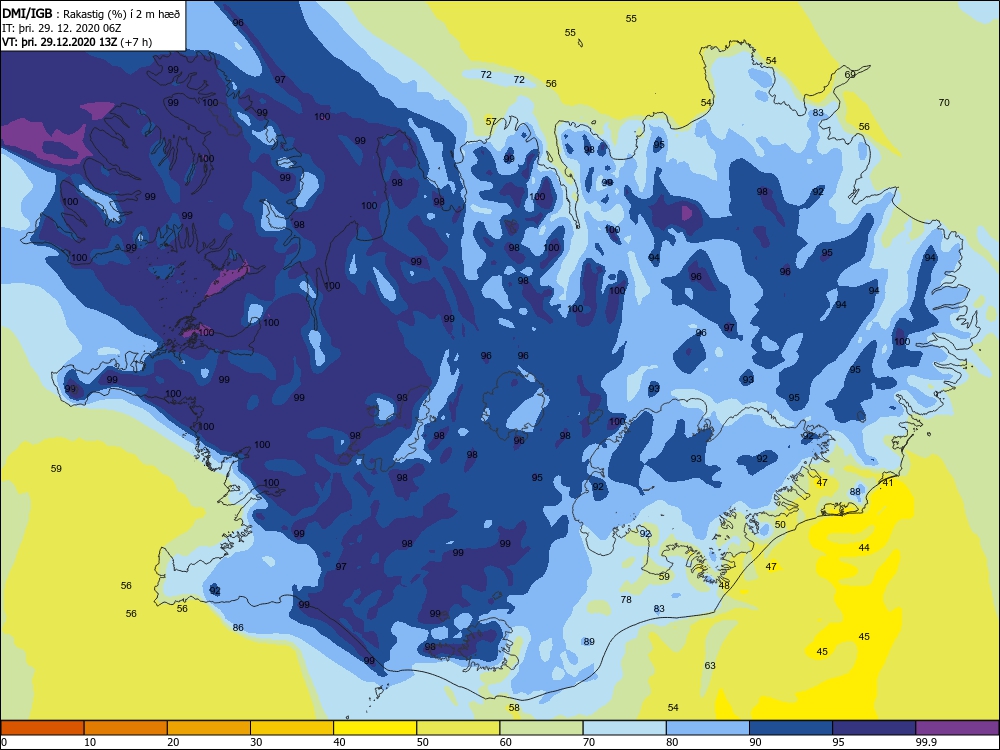Choose the 70–80 pale blue legend swatch
Image resolution: width=1000 pixels, height=750 pixels.
point(625,728)
